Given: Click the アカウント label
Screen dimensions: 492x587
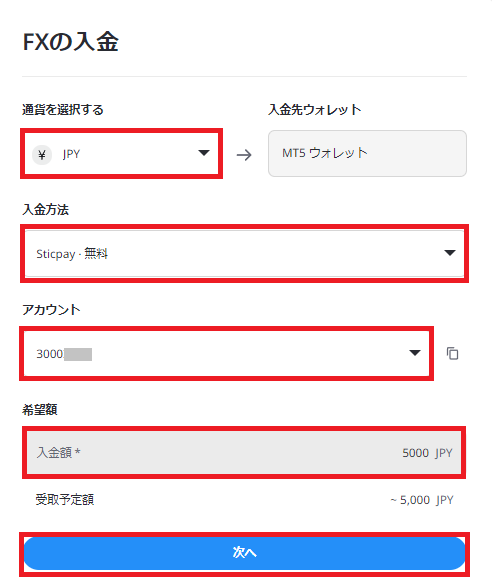Looking at the screenshot, I should 51,310.
